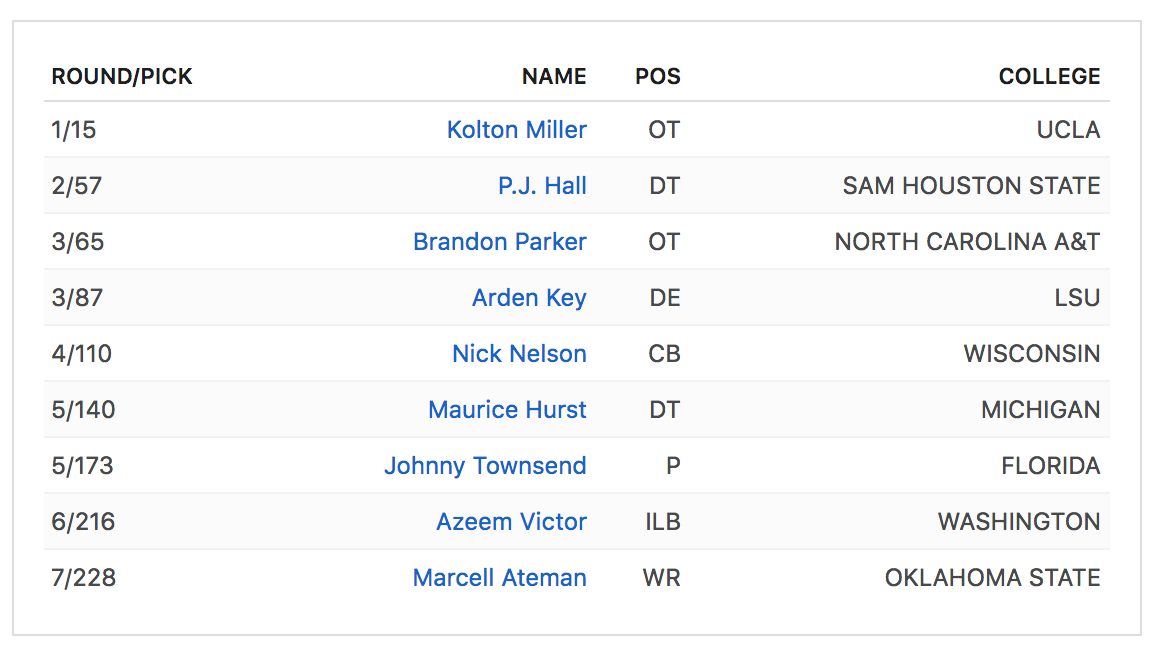Click the P.J. Hall link
The width and height of the screenshot is (1152, 650).
point(542,186)
